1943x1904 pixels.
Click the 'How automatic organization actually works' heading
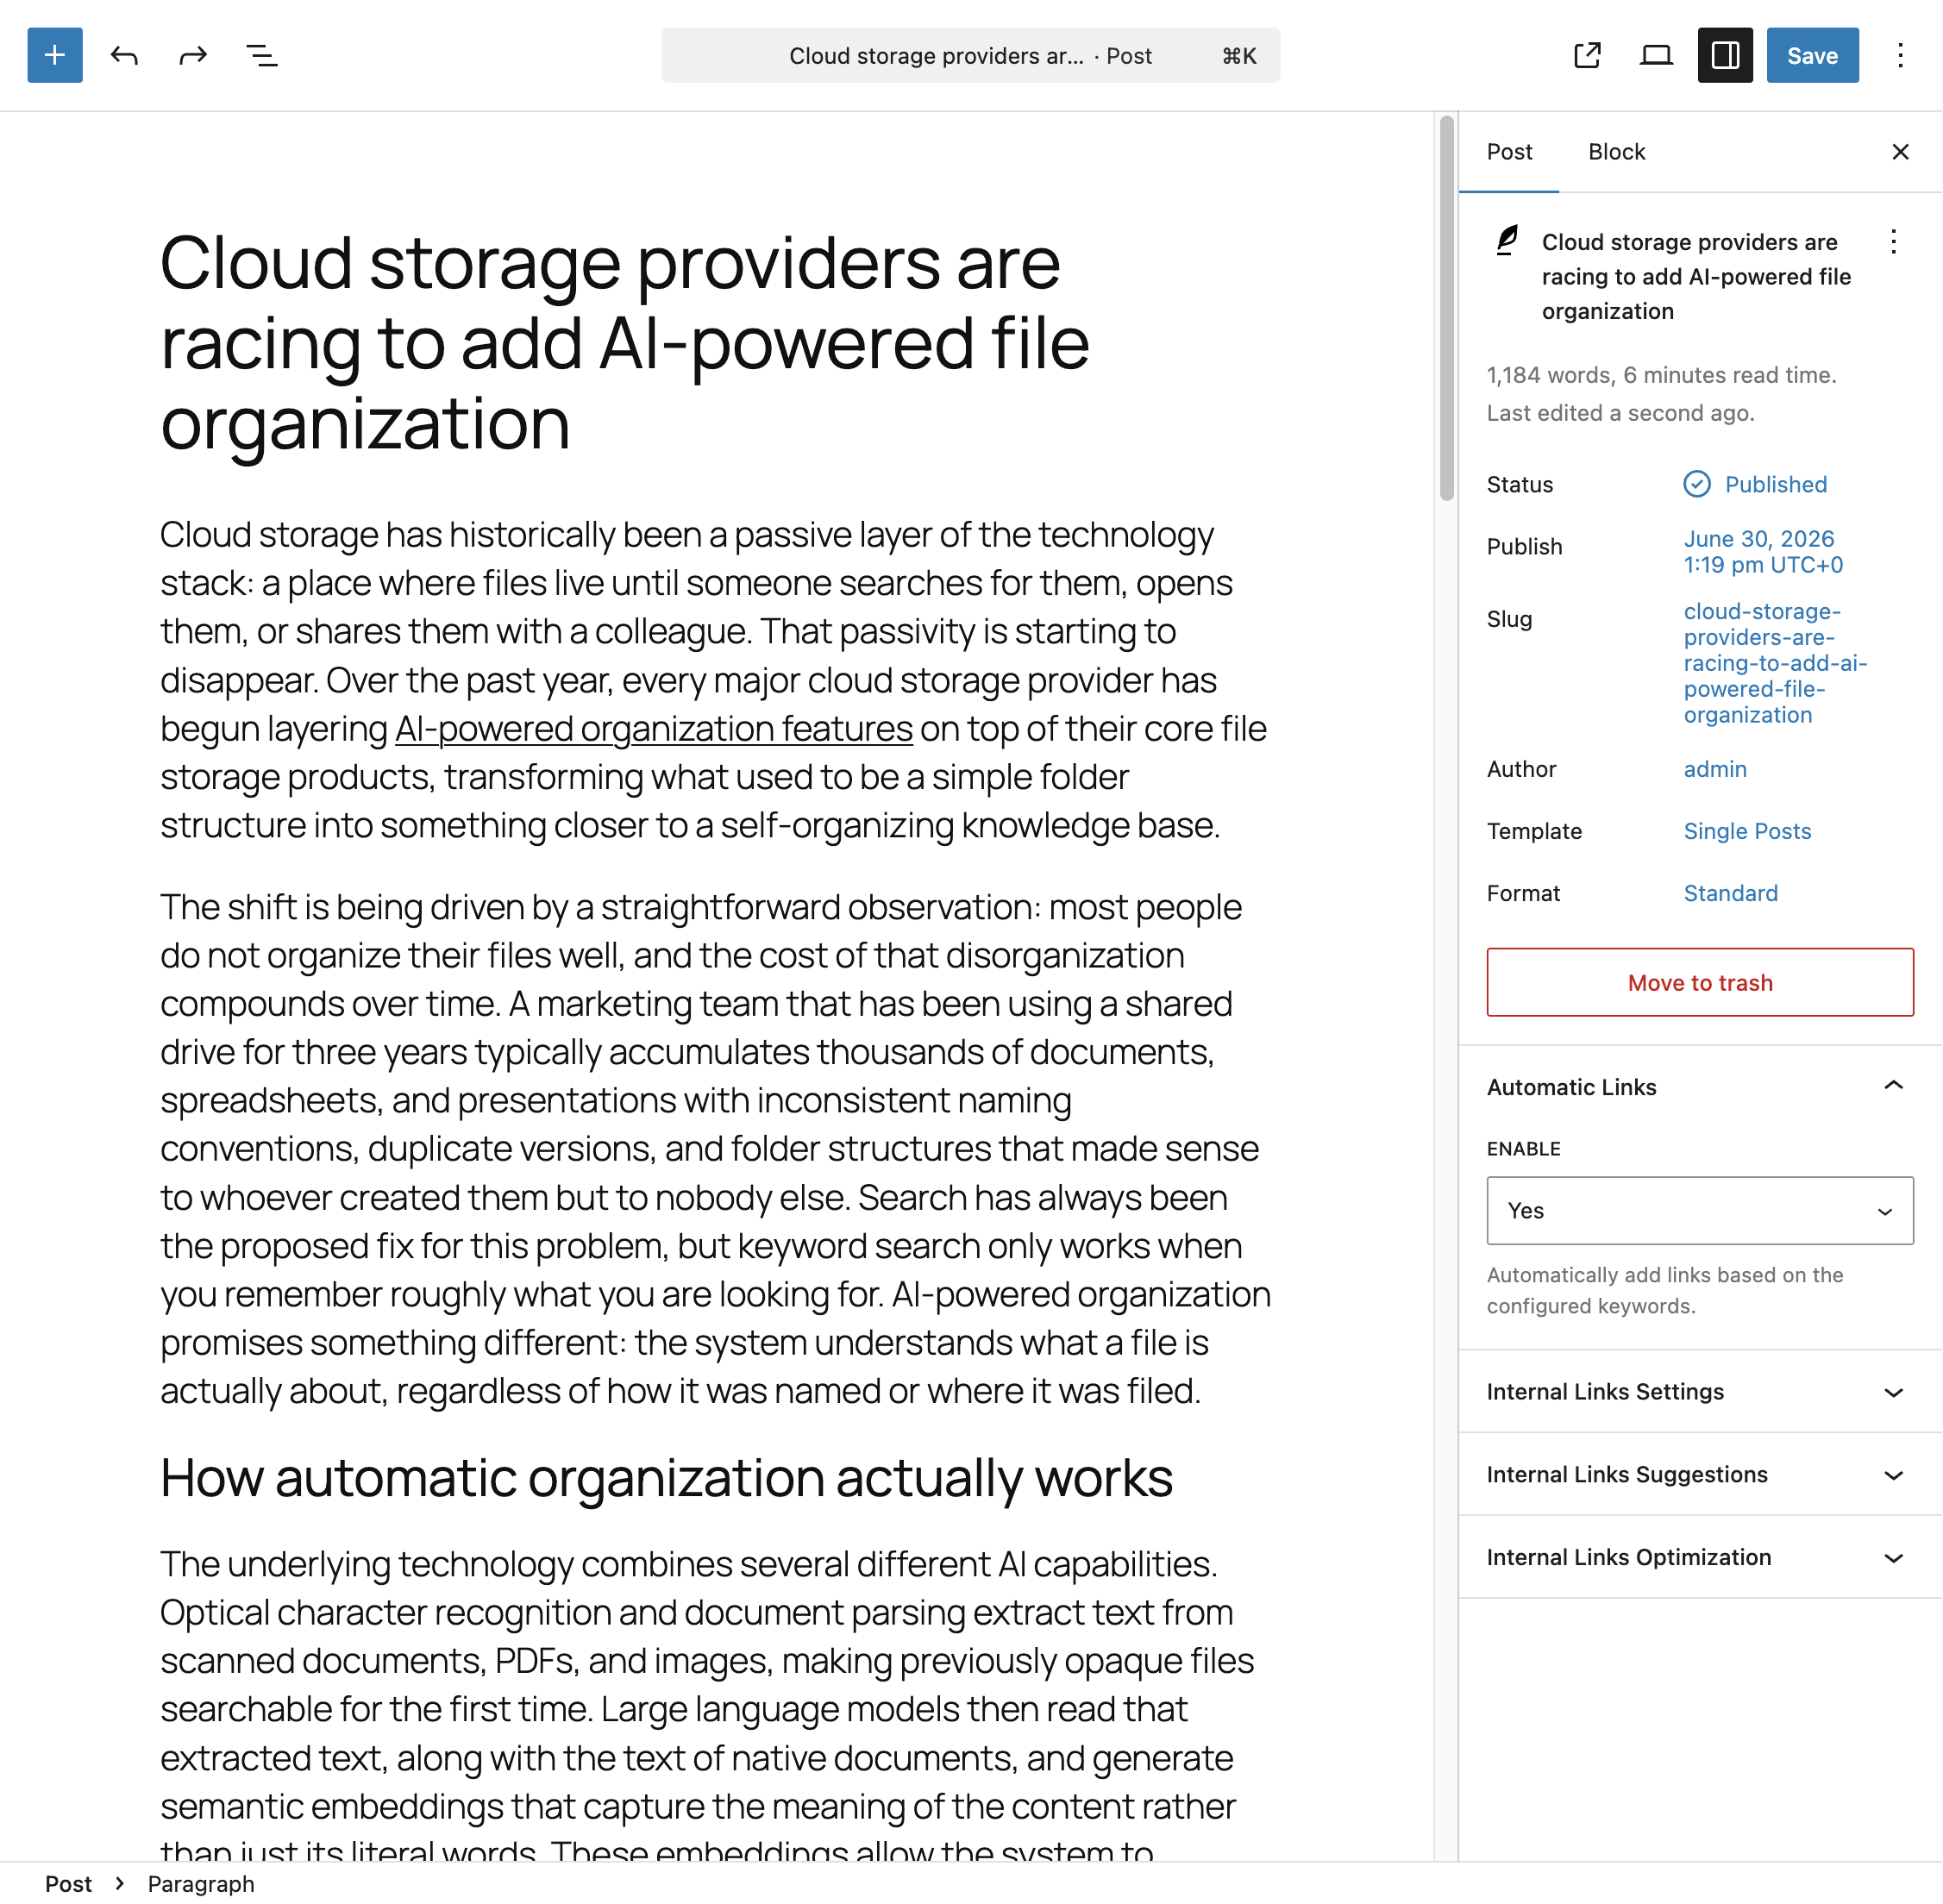click(666, 1478)
